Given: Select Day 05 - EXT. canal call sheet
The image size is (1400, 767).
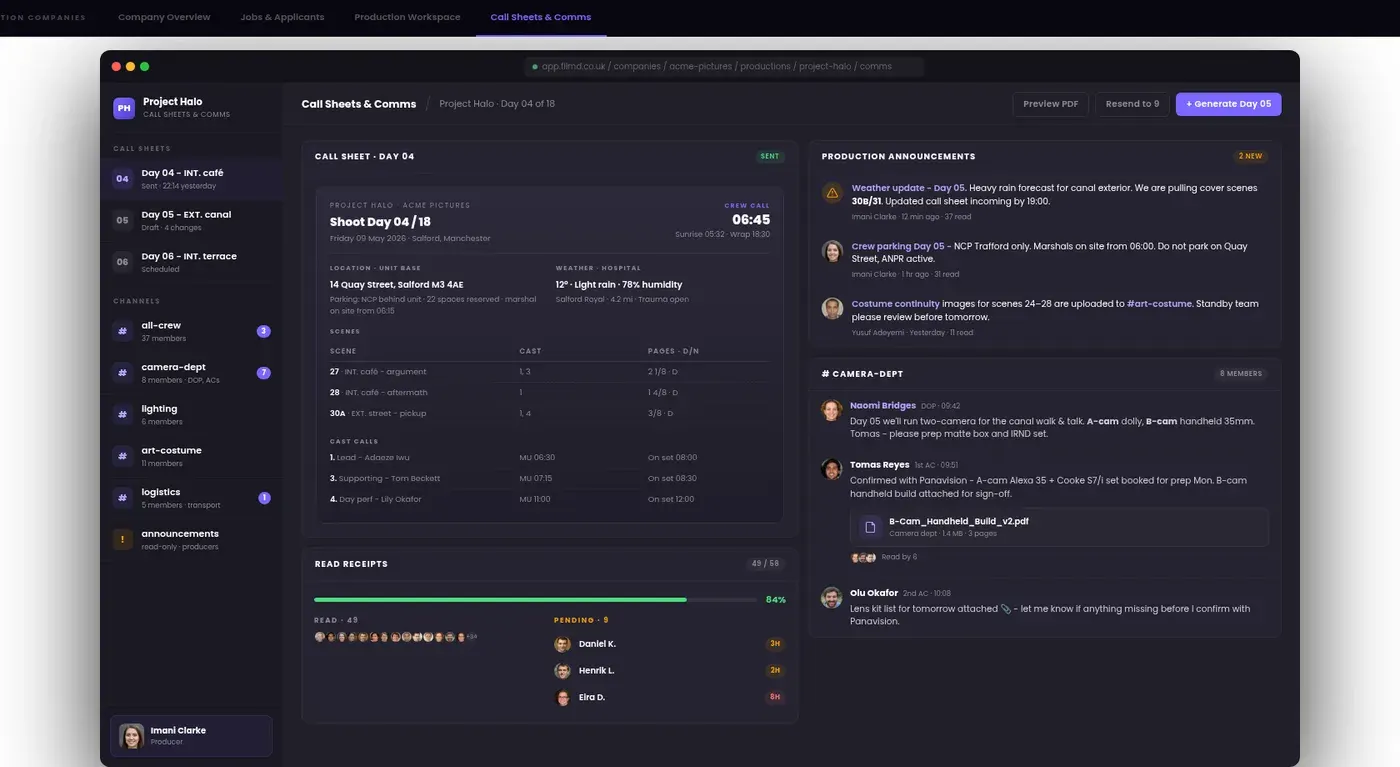Looking at the screenshot, I should click(191, 220).
